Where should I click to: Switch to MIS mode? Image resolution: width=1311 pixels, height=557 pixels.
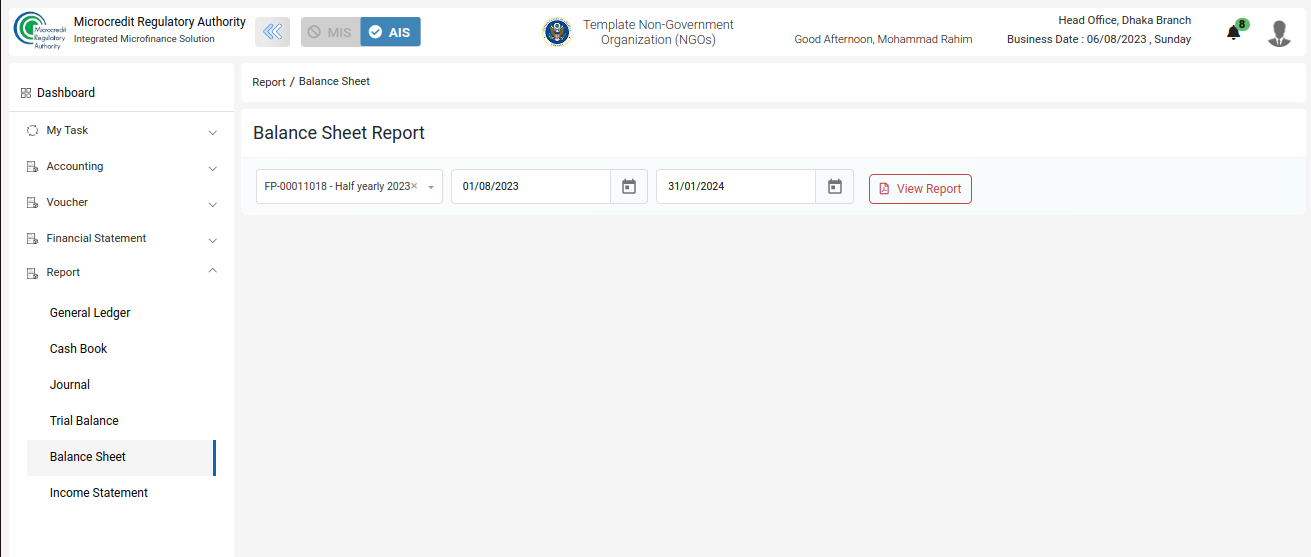tap(330, 32)
